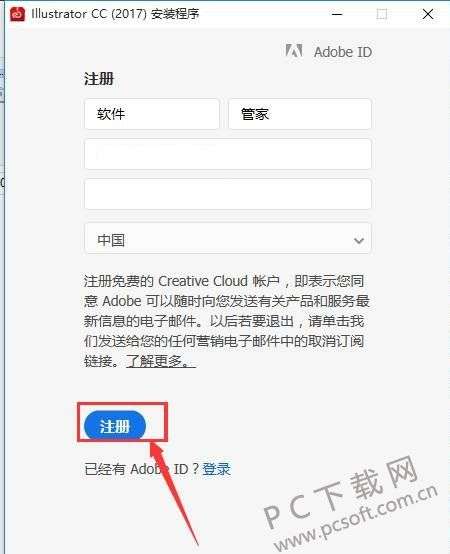Click the 已经有 Adobe ID? text
This screenshot has height=554, width=450.
tap(142, 469)
